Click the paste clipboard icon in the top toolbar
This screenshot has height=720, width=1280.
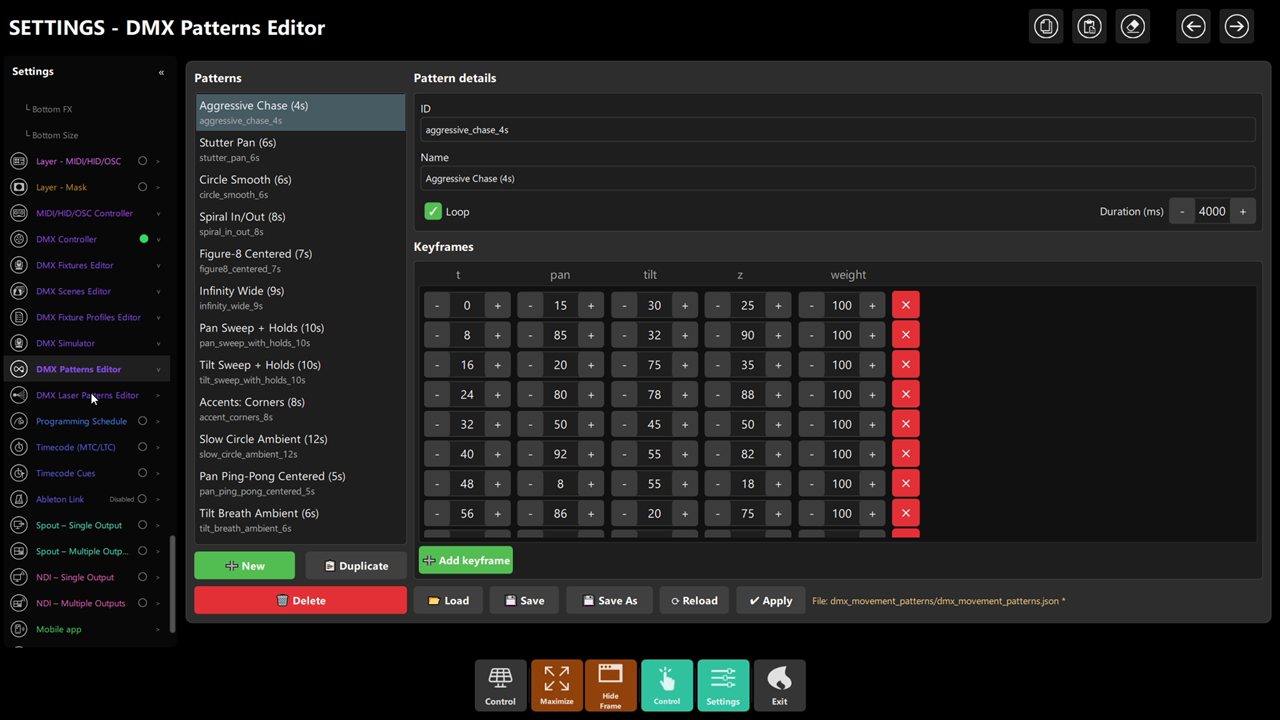[1089, 27]
